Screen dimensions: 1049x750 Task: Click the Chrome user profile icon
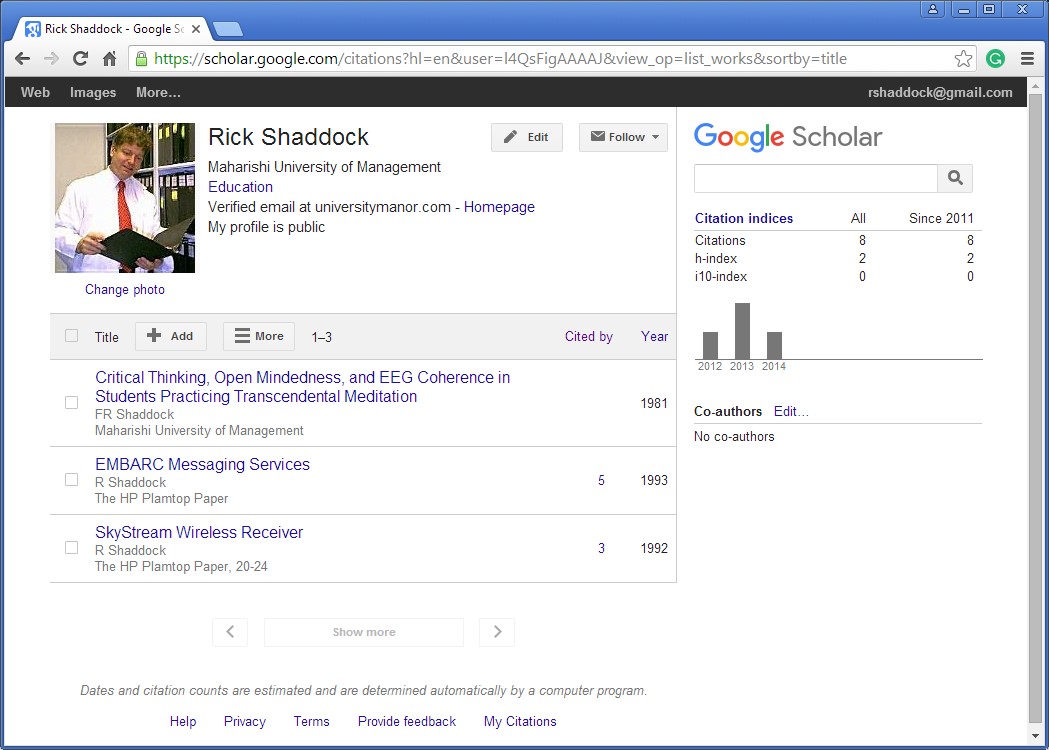click(x=933, y=9)
